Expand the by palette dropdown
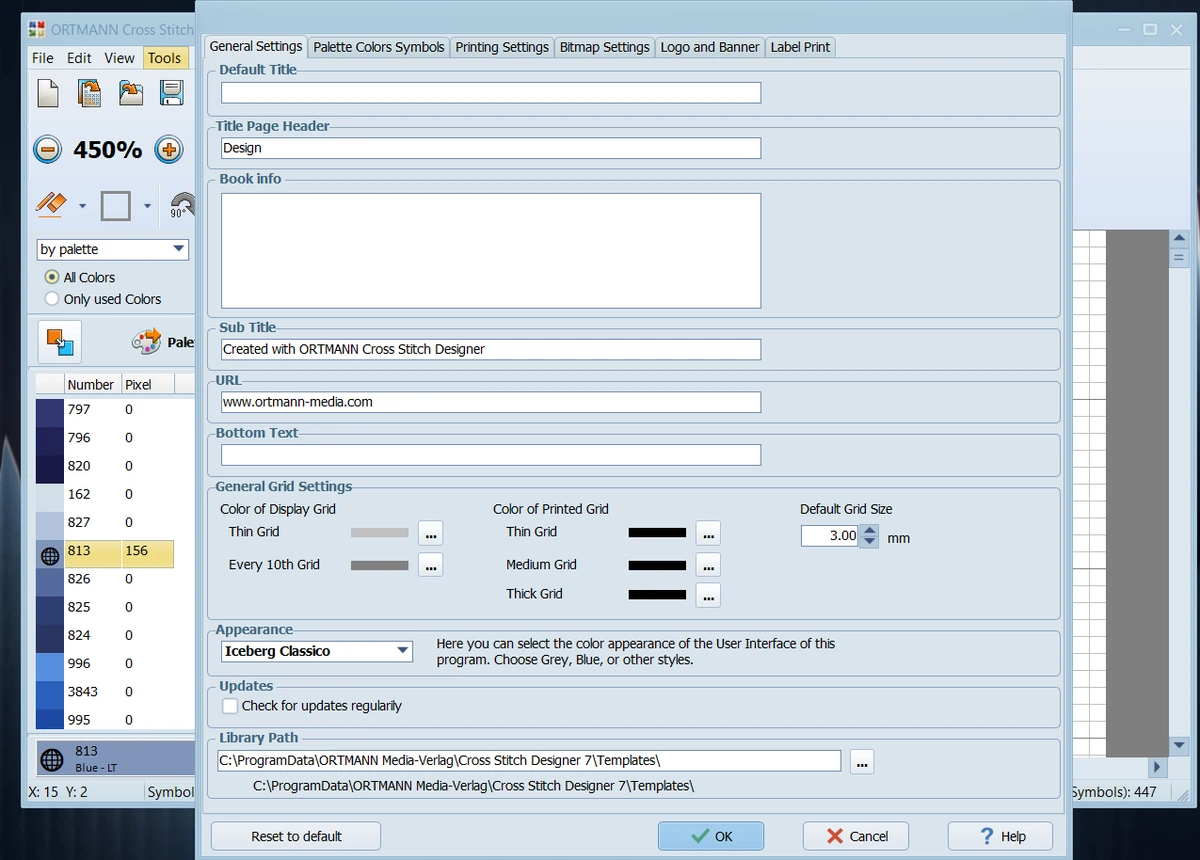 (112, 249)
